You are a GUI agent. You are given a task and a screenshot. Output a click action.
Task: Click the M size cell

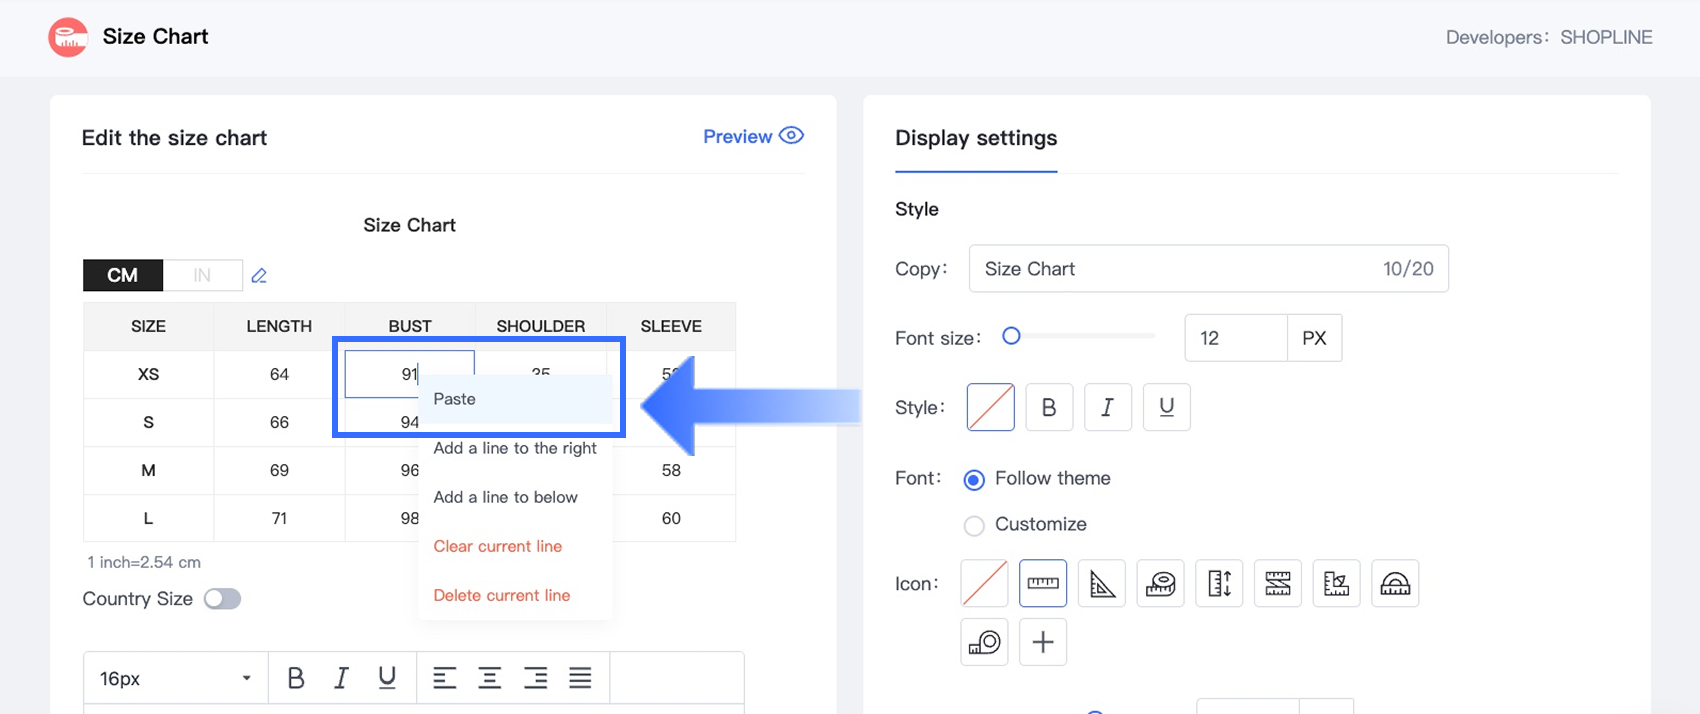148,470
